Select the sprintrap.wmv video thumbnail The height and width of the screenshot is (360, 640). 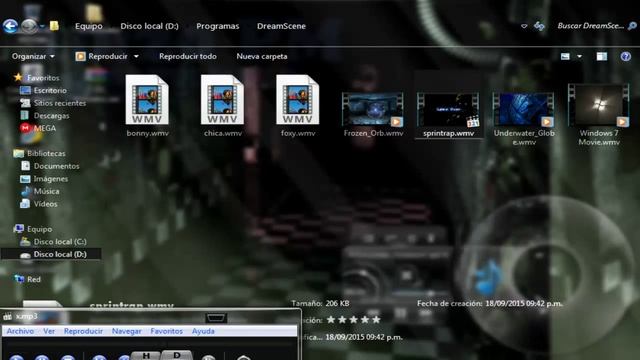pyautogui.click(x=448, y=109)
